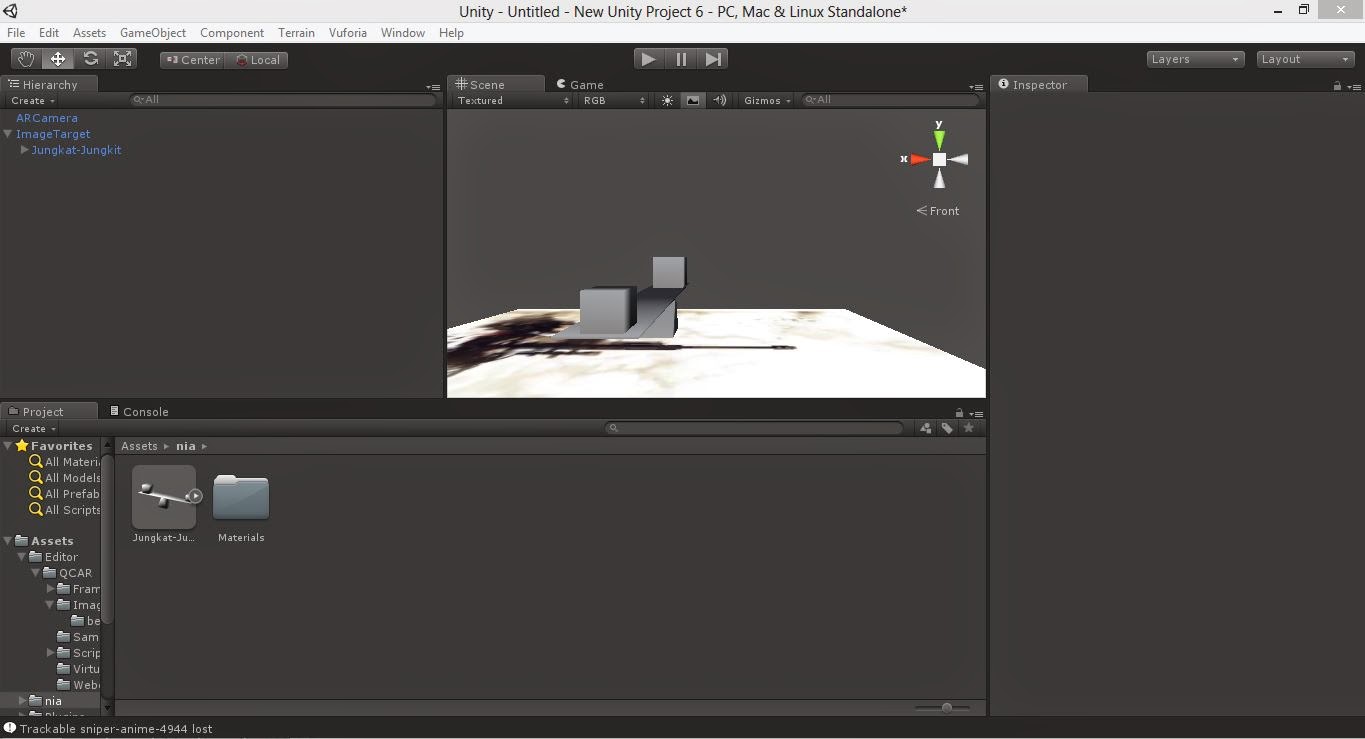Image resolution: width=1365 pixels, height=739 pixels.
Task: Select All Materials favorite
Action: (65, 462)
